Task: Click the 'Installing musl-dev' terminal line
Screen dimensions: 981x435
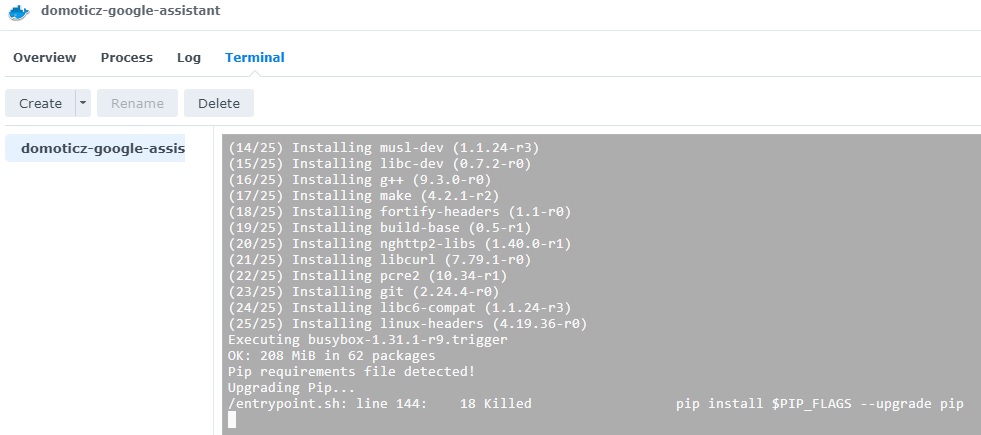Action: coord(384,148)
